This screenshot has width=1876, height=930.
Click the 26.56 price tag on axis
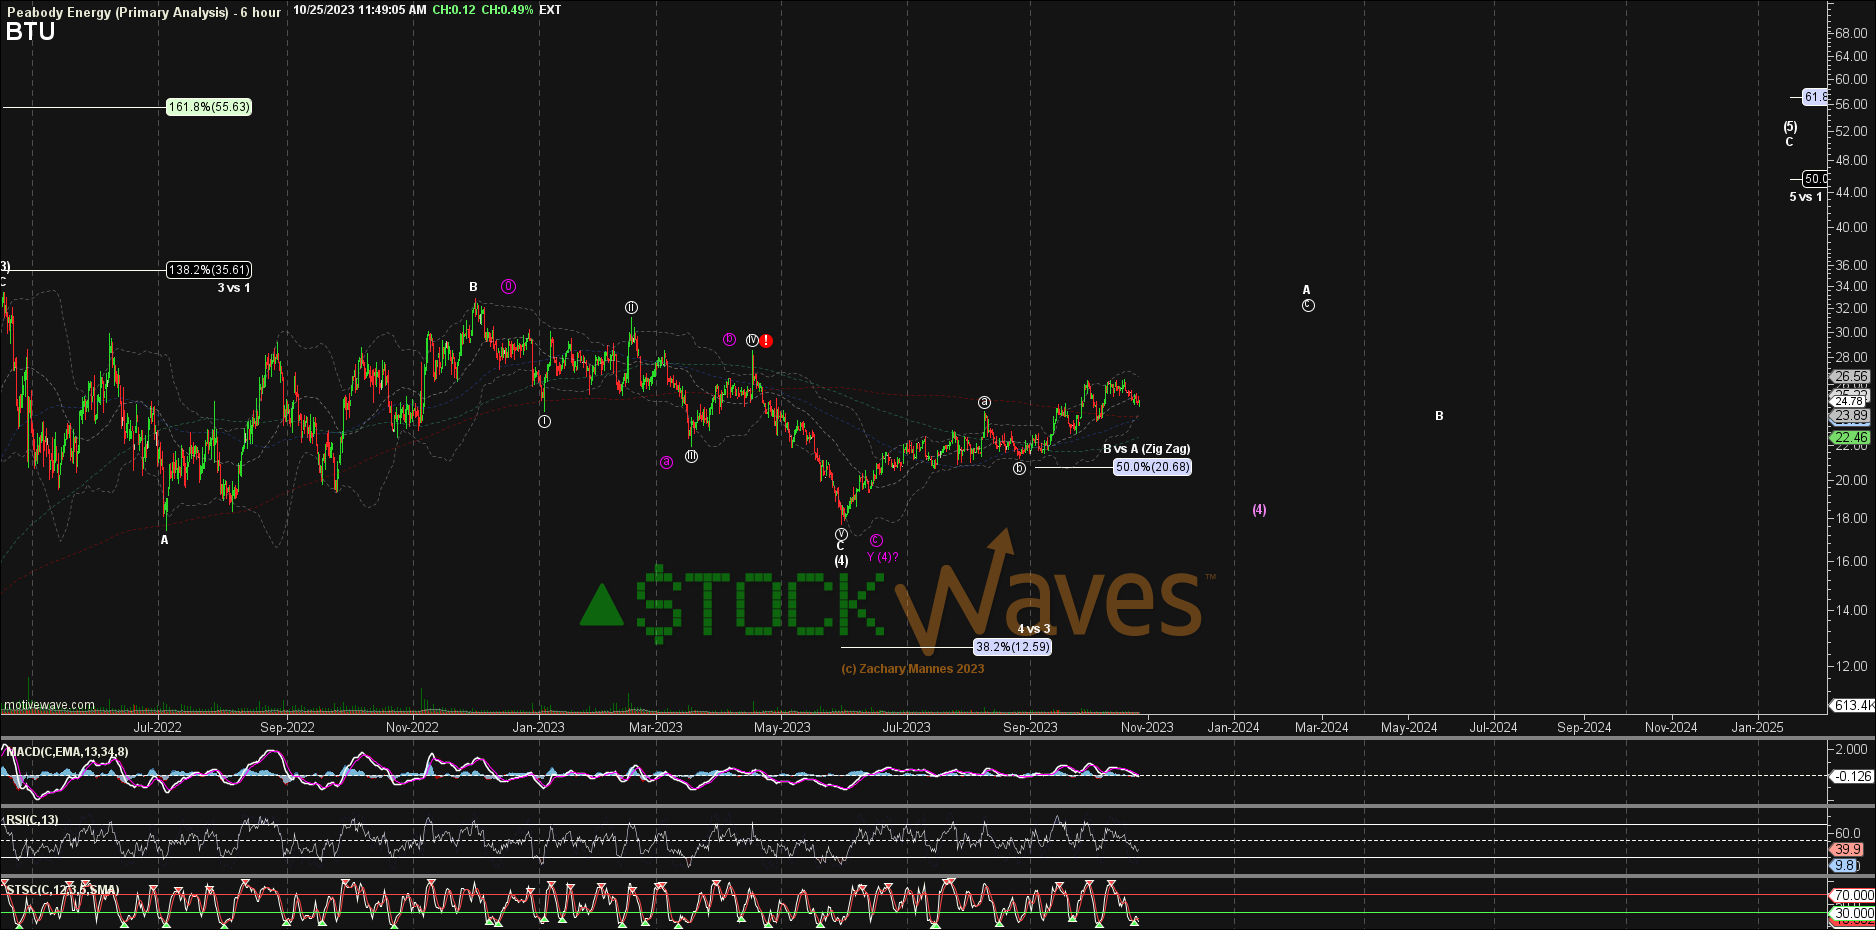(1851, 377)
